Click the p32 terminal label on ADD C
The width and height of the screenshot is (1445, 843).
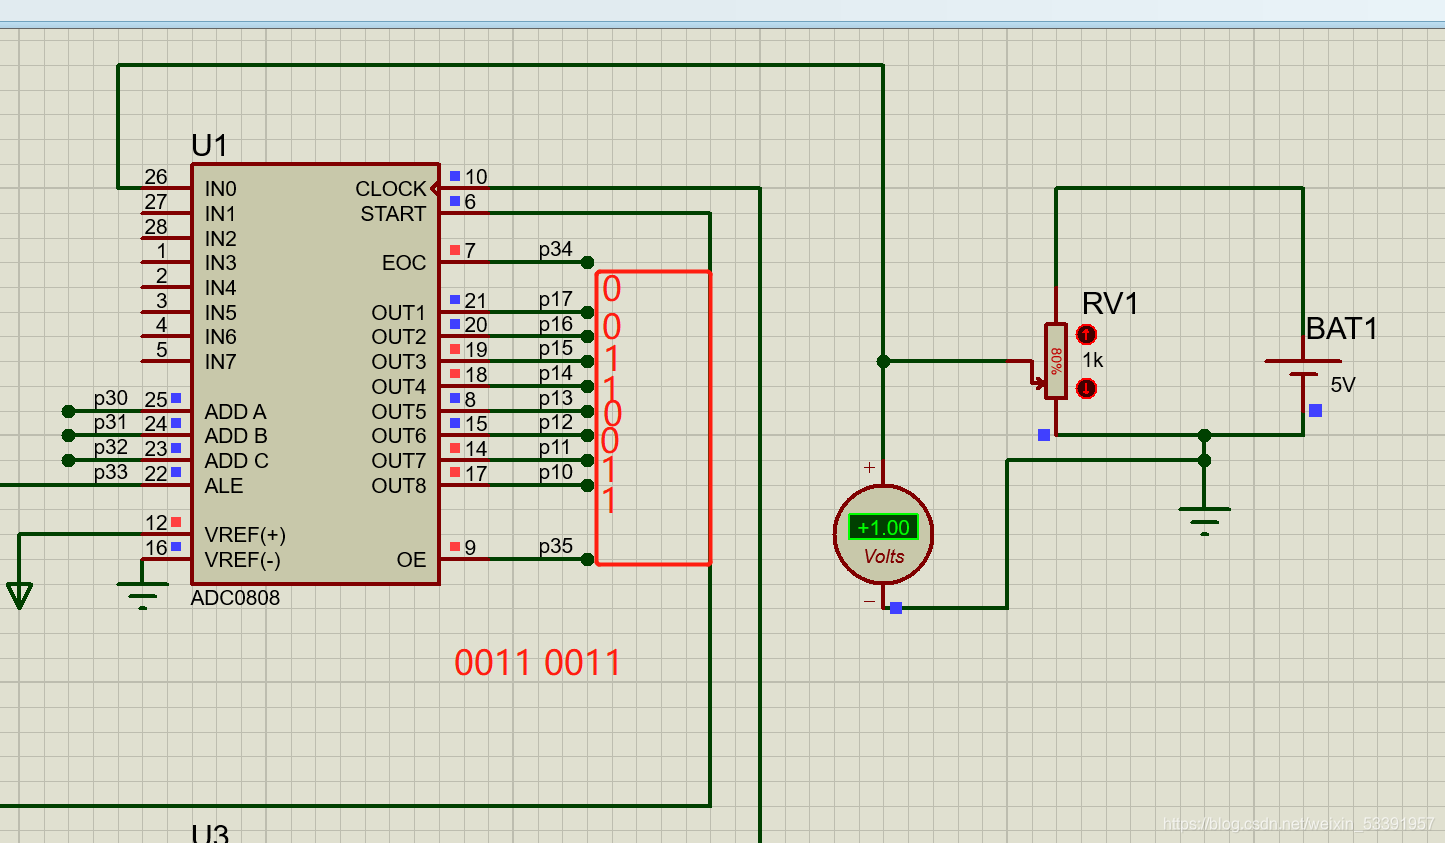click(x=111, y=447)
